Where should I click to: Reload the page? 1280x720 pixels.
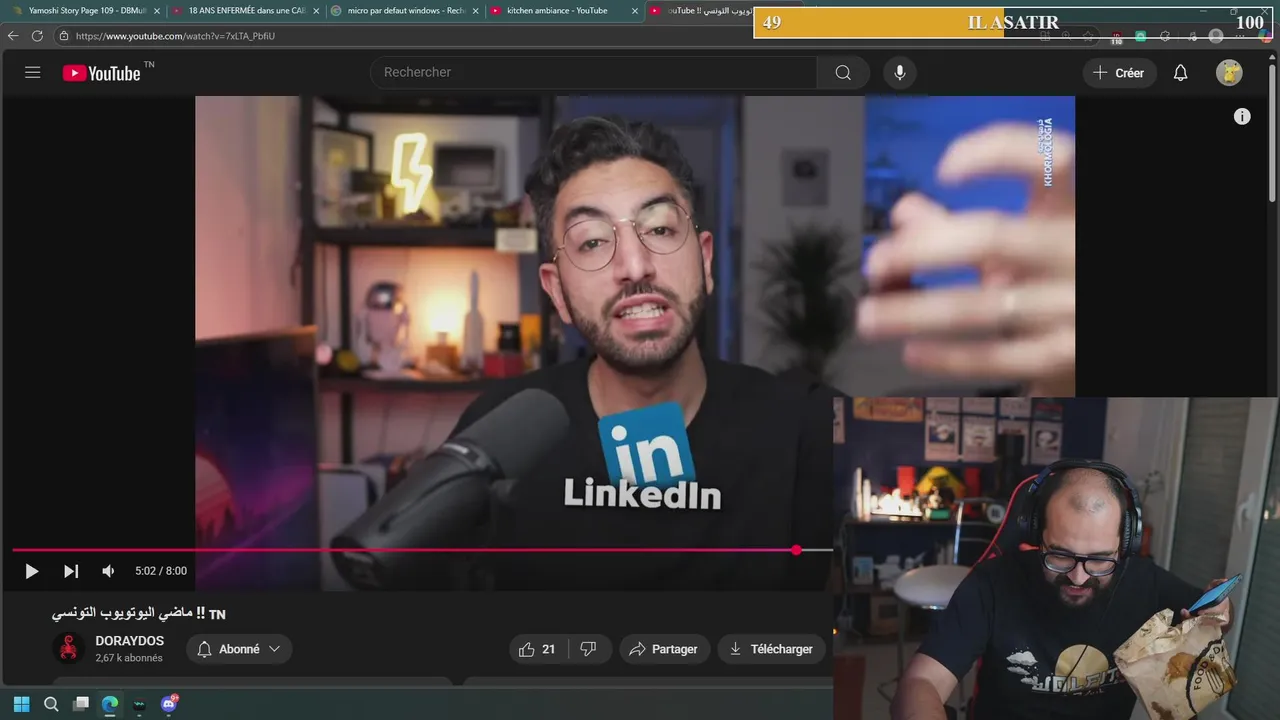pyautogui.click(x=37, y=35)
